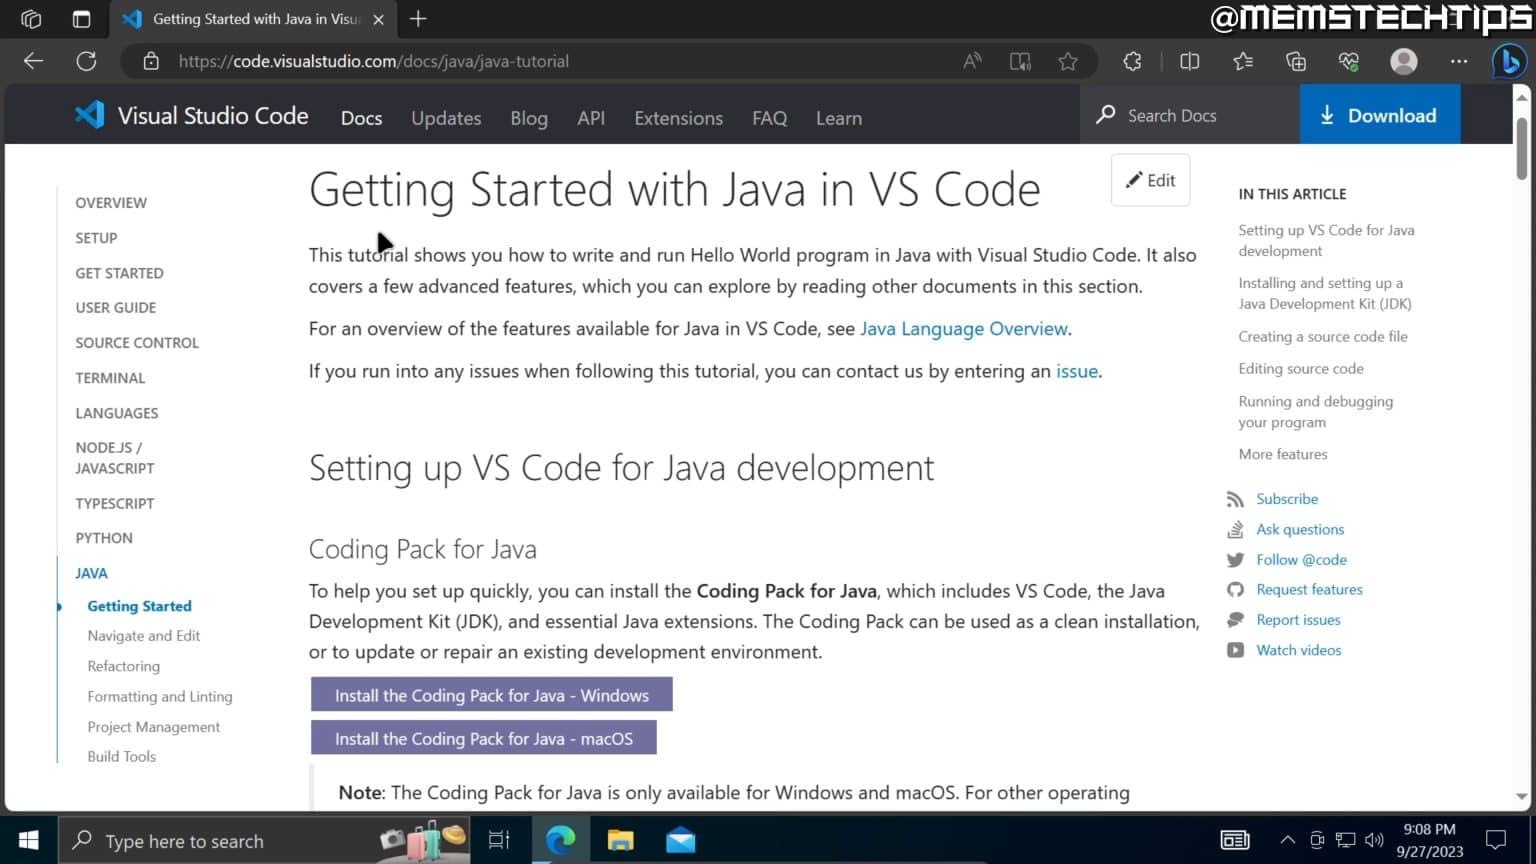Follow the Java Language Overview link

(964, 328)
